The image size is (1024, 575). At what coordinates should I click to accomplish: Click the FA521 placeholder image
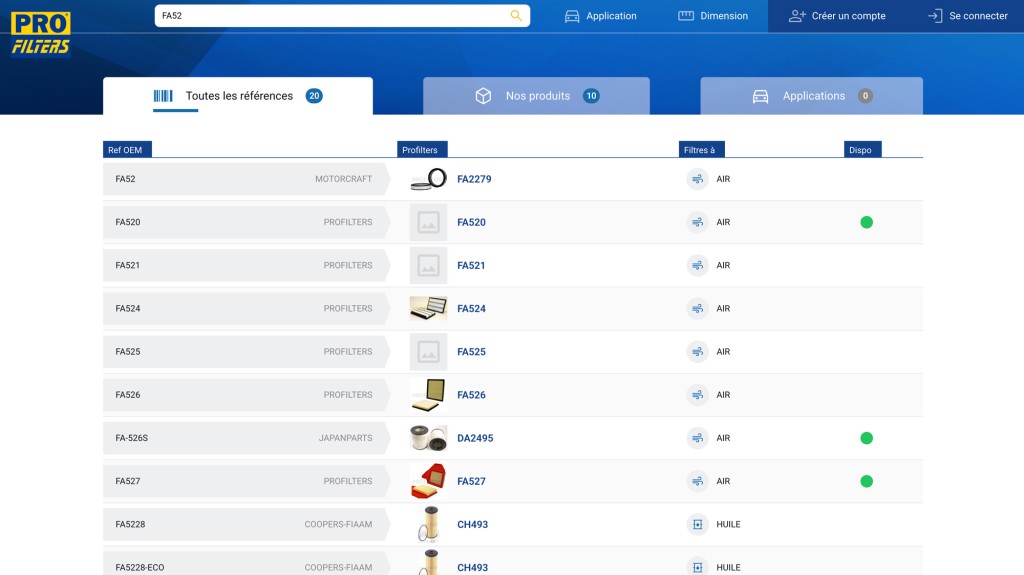[x=428, y=265]
